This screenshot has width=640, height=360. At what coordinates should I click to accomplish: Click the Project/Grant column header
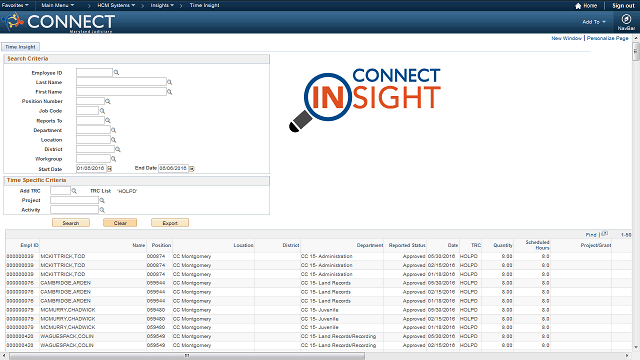596,245
